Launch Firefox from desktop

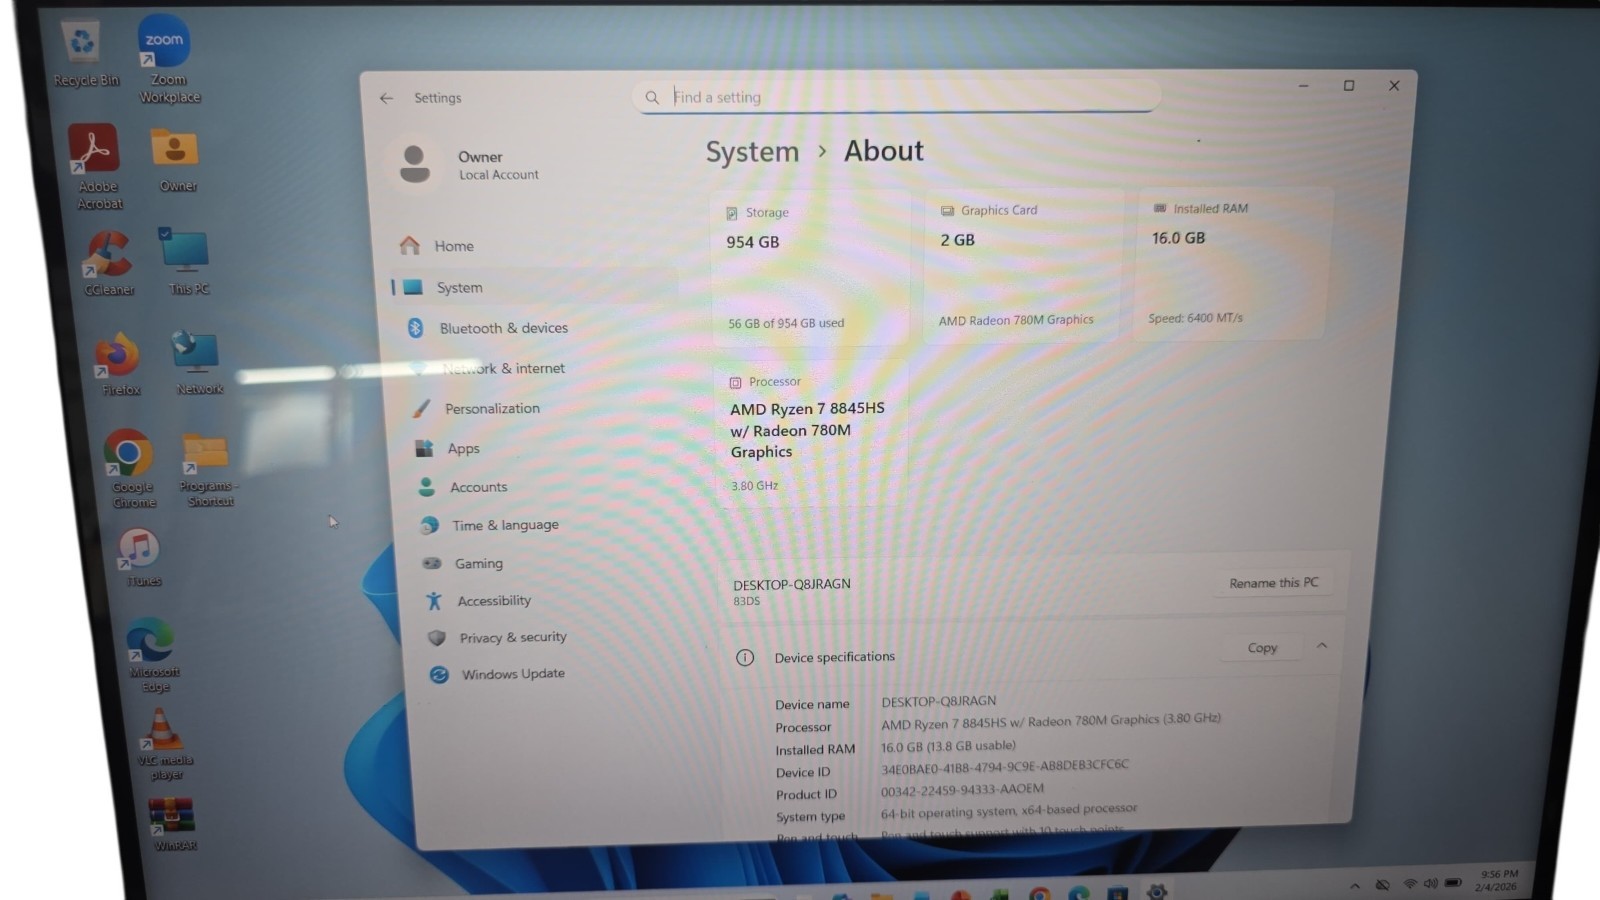[119, 365]
